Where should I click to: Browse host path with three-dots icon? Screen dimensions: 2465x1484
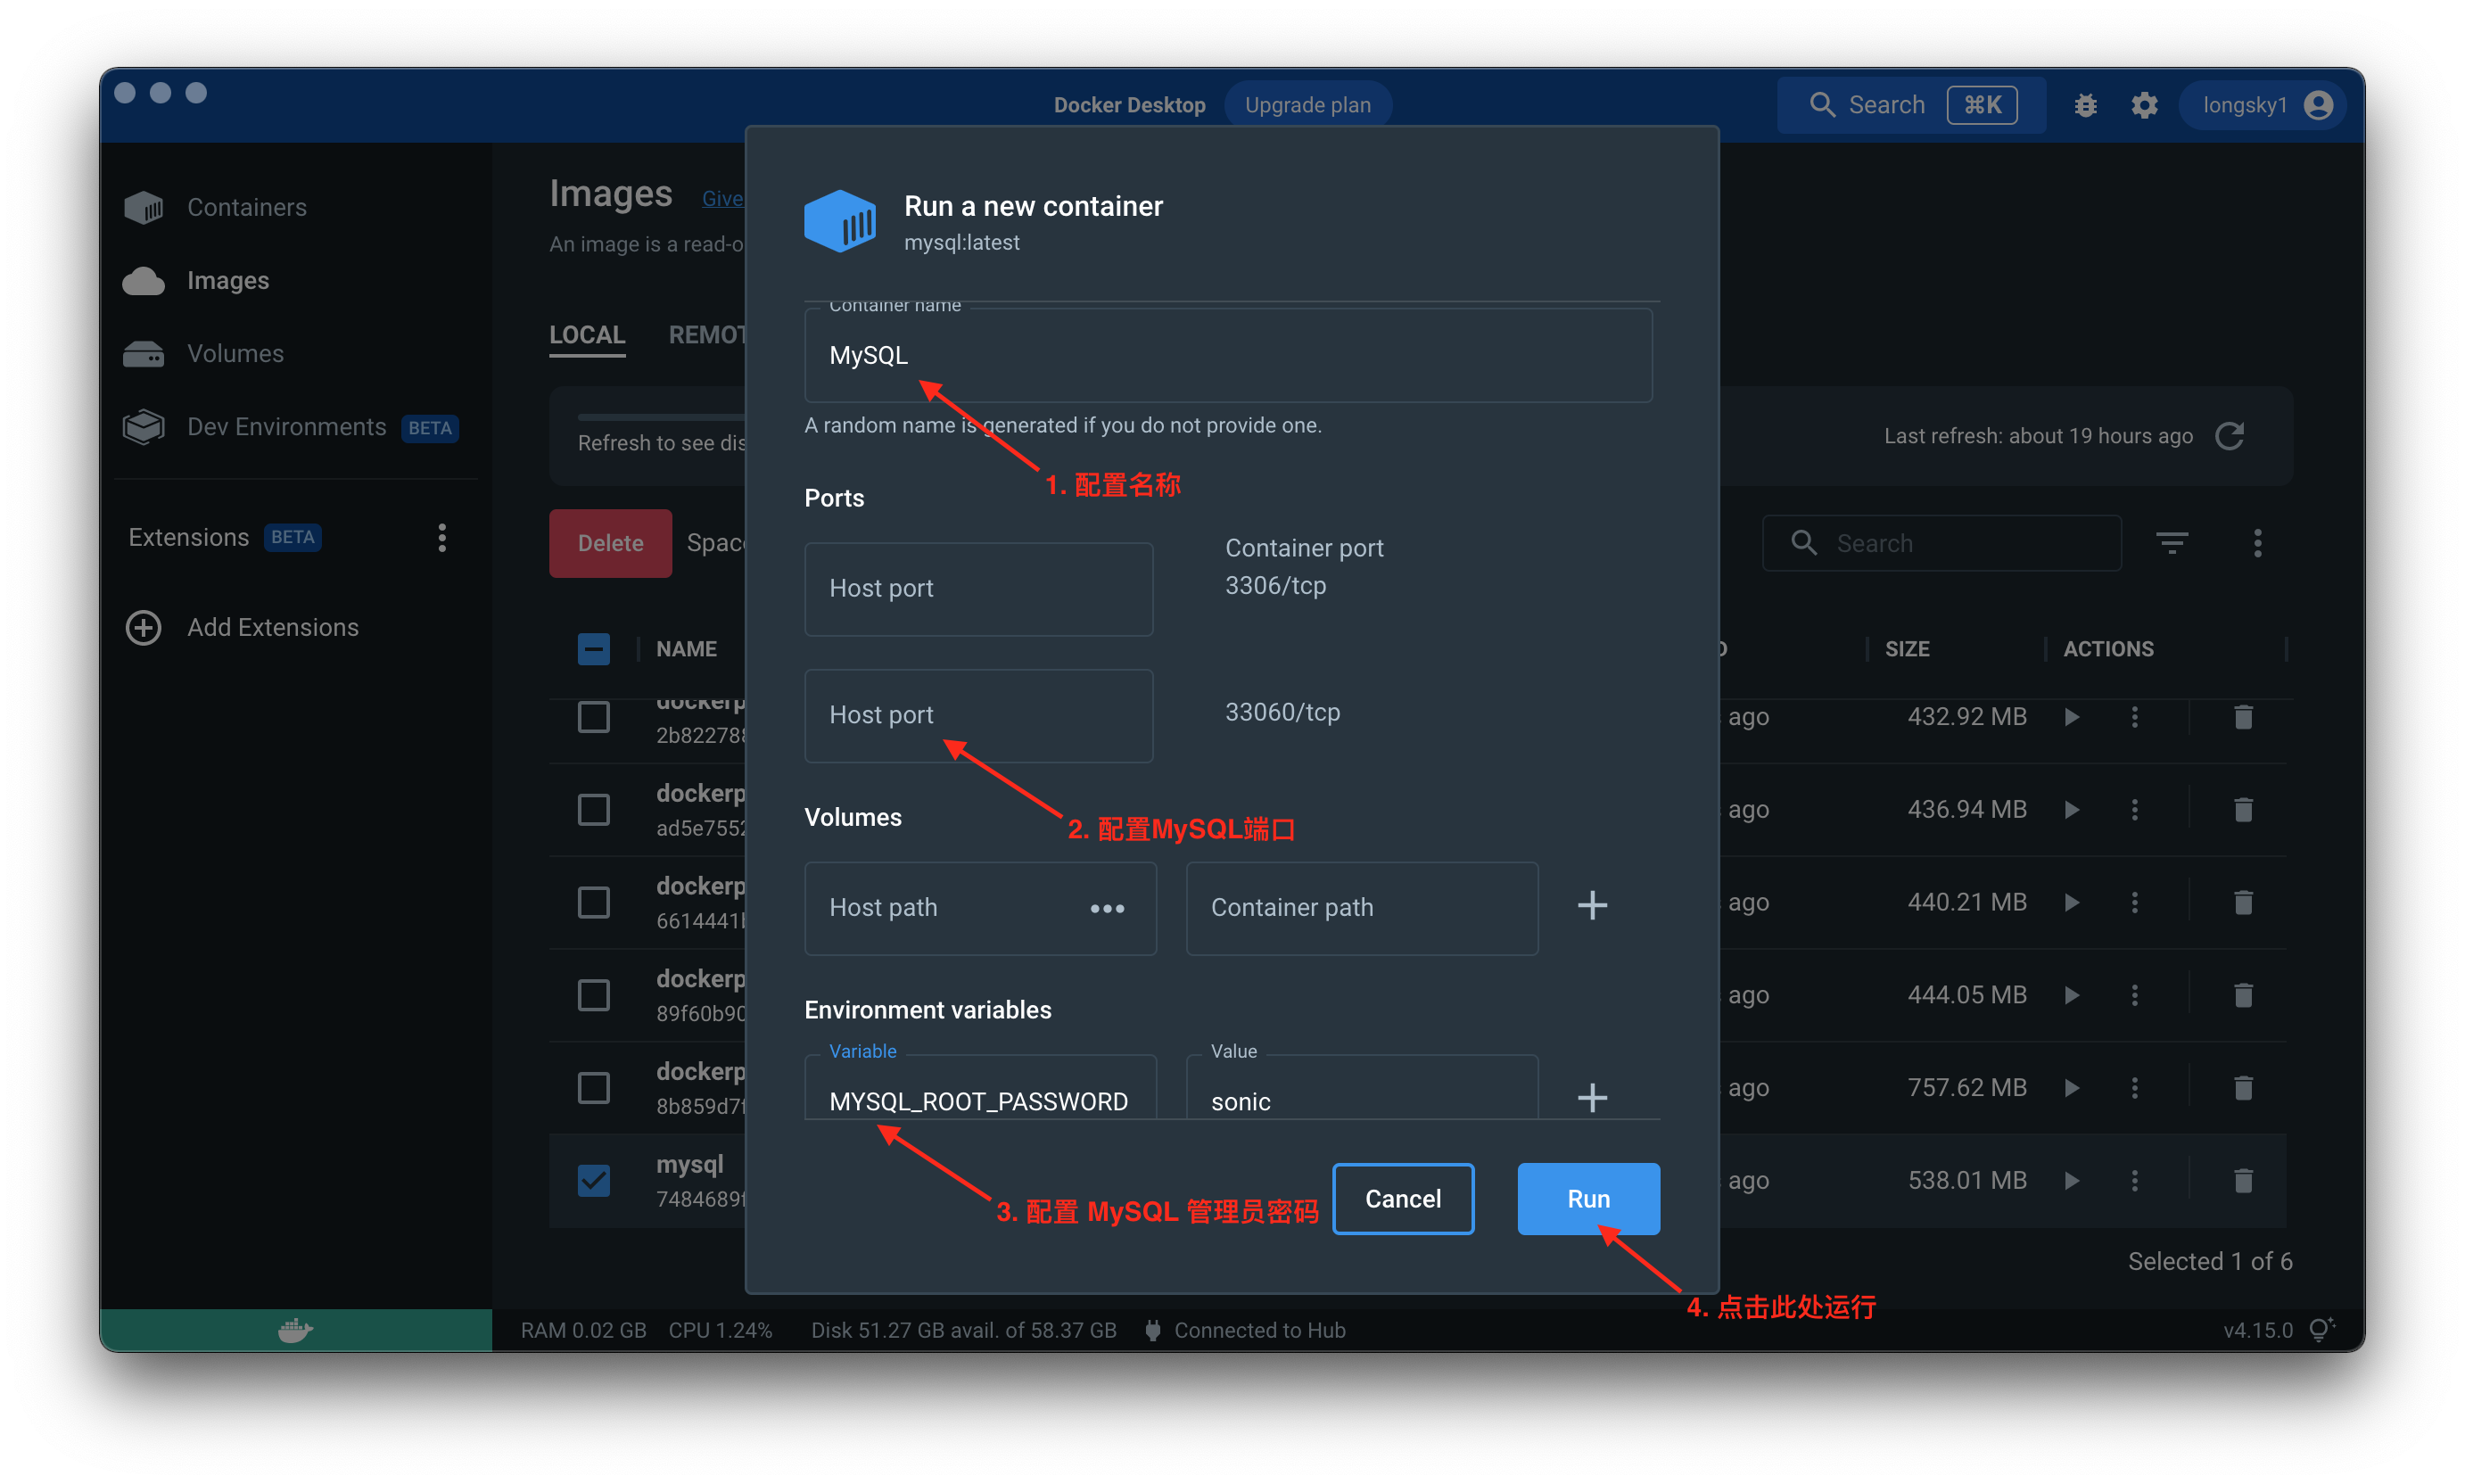pyautogui.click(x=1107, y=908)
